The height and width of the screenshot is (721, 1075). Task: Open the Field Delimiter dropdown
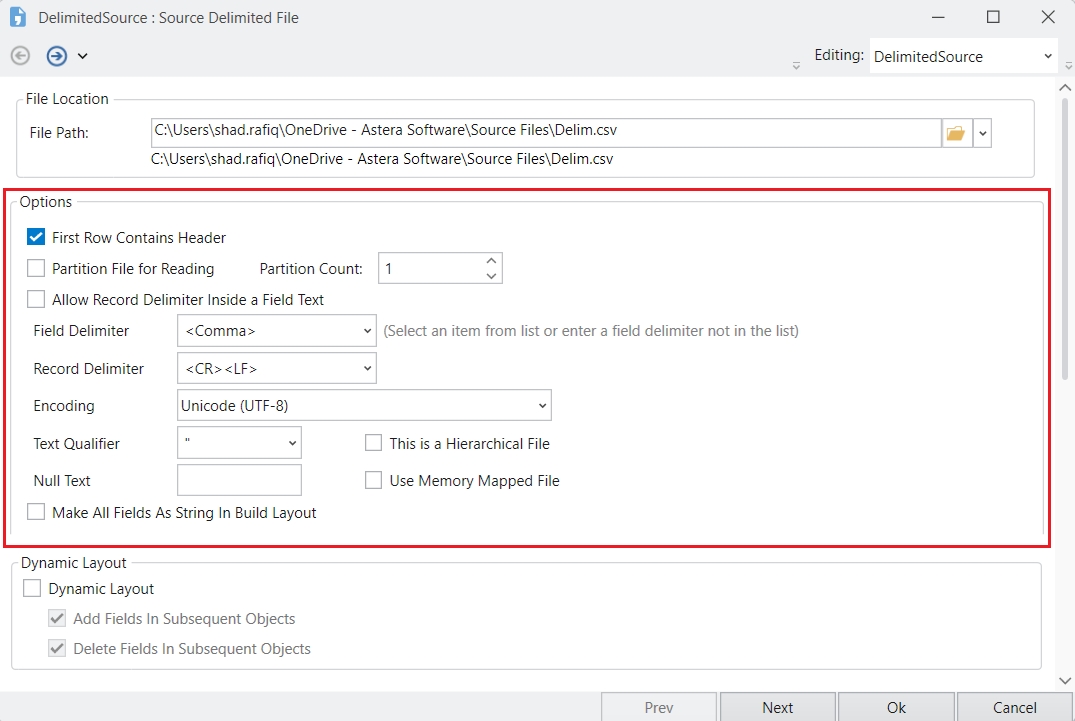pyautogui.click(x=367, y=331)
